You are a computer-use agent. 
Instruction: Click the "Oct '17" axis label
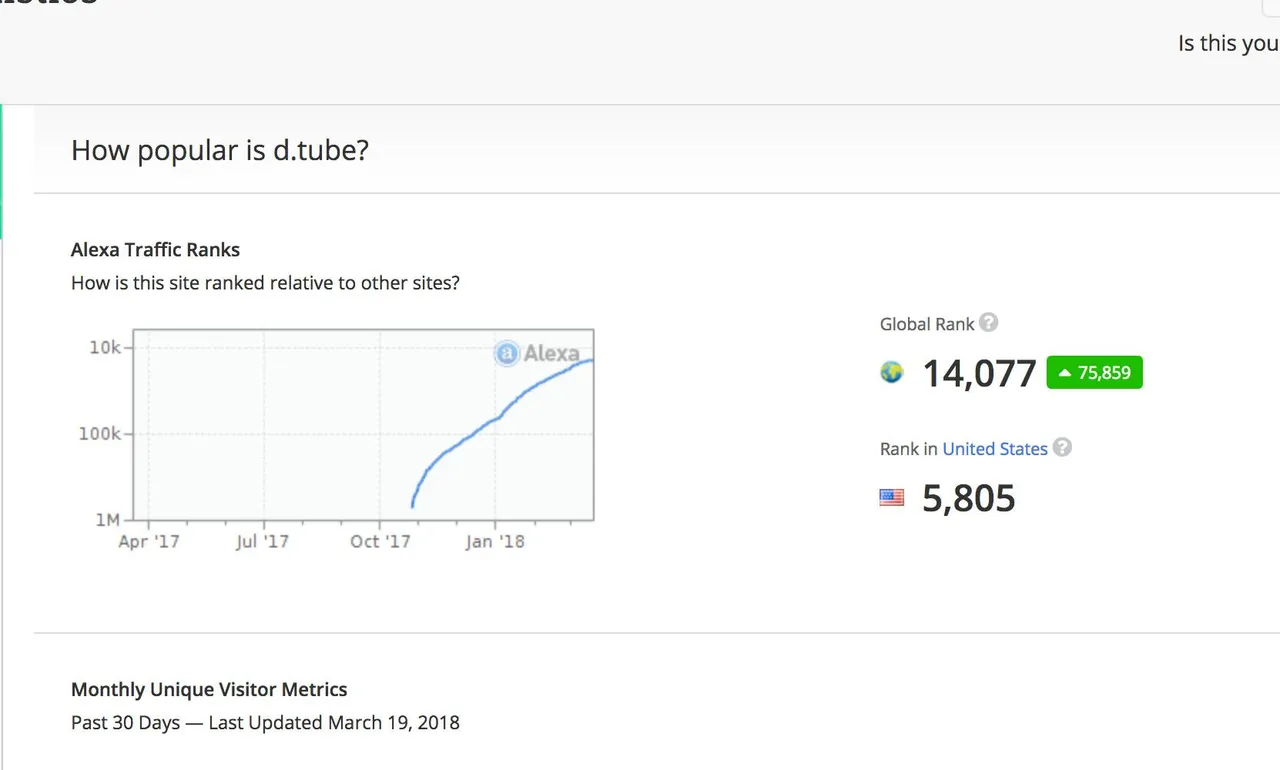click(x=380, y=541)
